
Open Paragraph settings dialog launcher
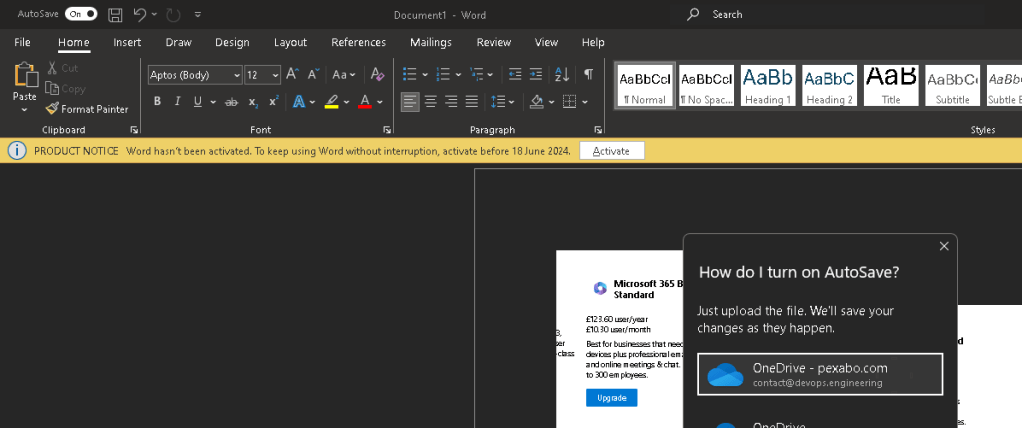click(x=598, y=130)
